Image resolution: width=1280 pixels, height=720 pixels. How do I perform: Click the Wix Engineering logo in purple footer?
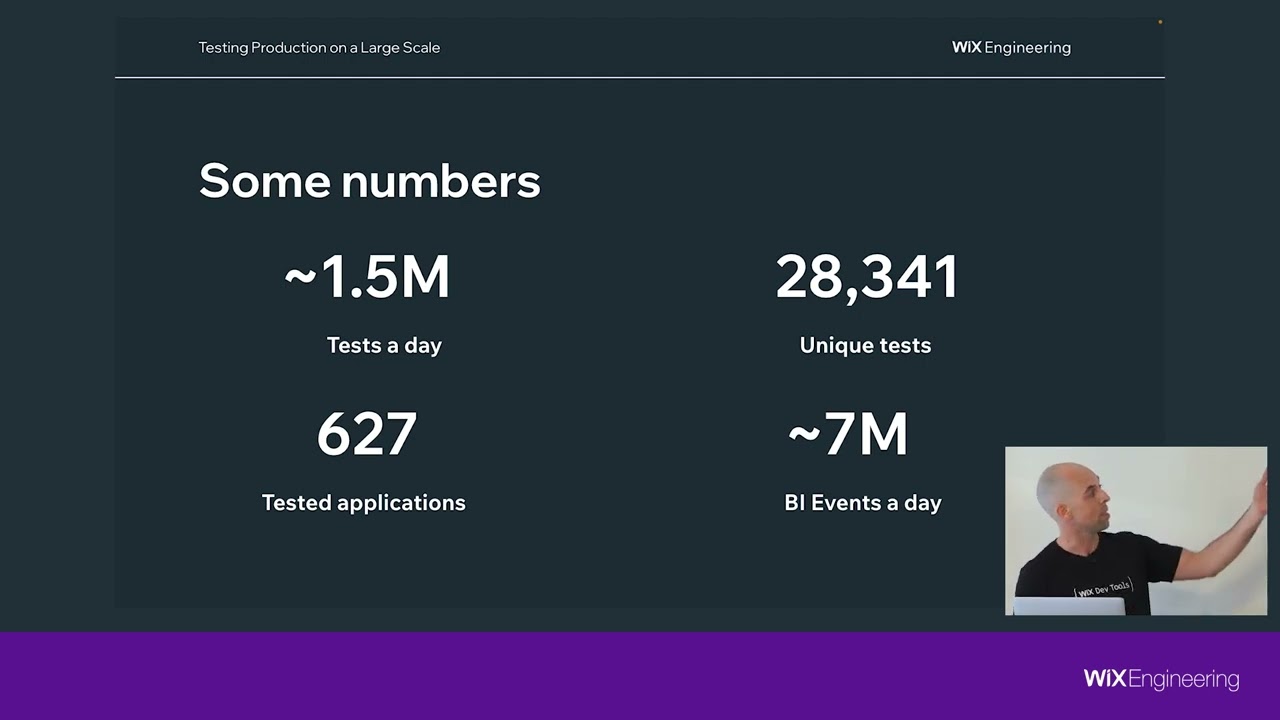pos(1161,679)
